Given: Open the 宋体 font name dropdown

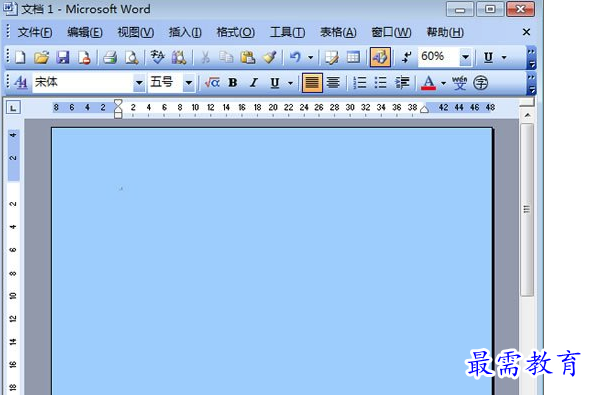Looking at the screenshot, I should click(x=139, y=82).
